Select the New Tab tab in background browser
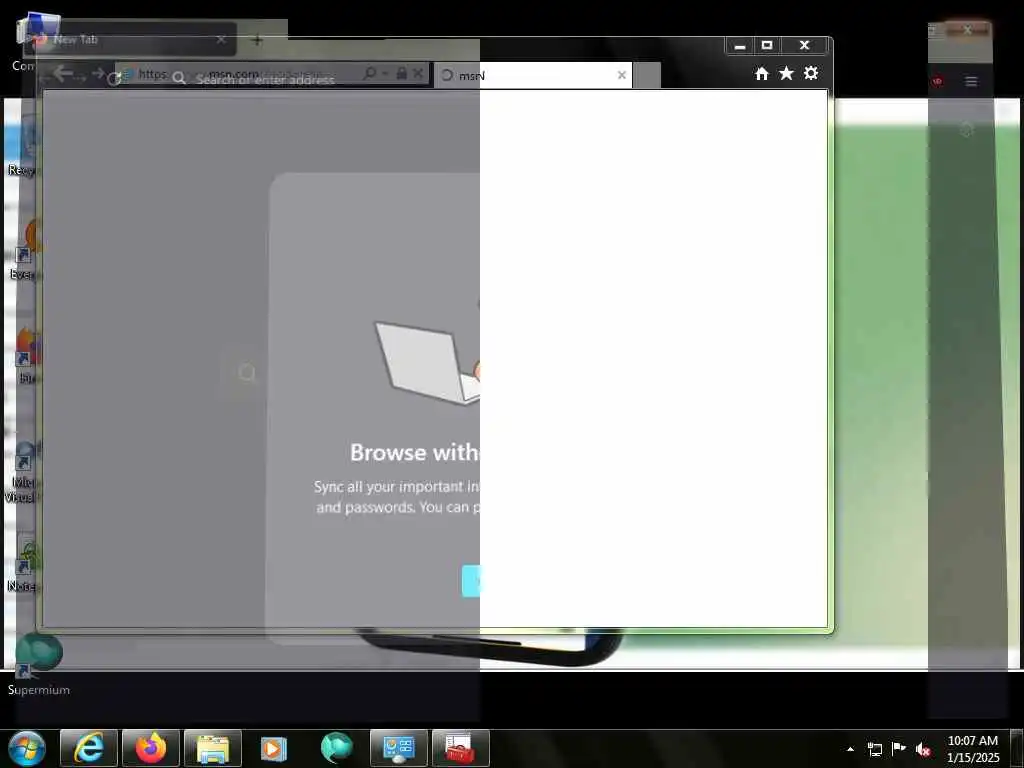Image resolution: width=1024 pixels, height=768 pixels. point(129,39)
